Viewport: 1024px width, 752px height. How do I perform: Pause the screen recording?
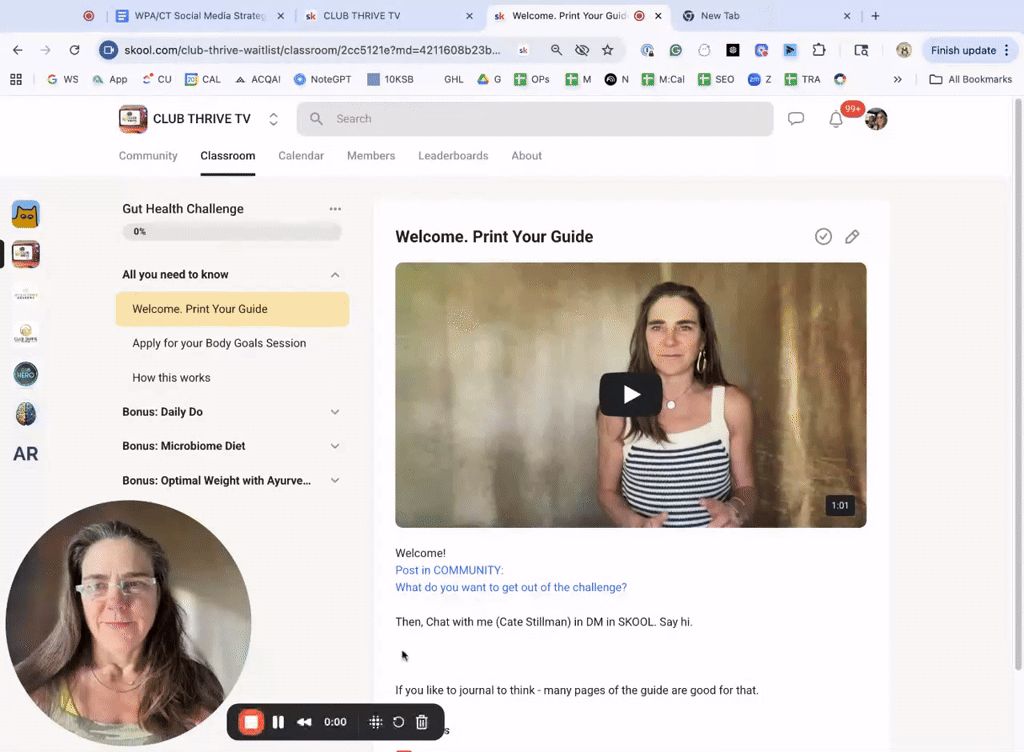coord(278,722)
